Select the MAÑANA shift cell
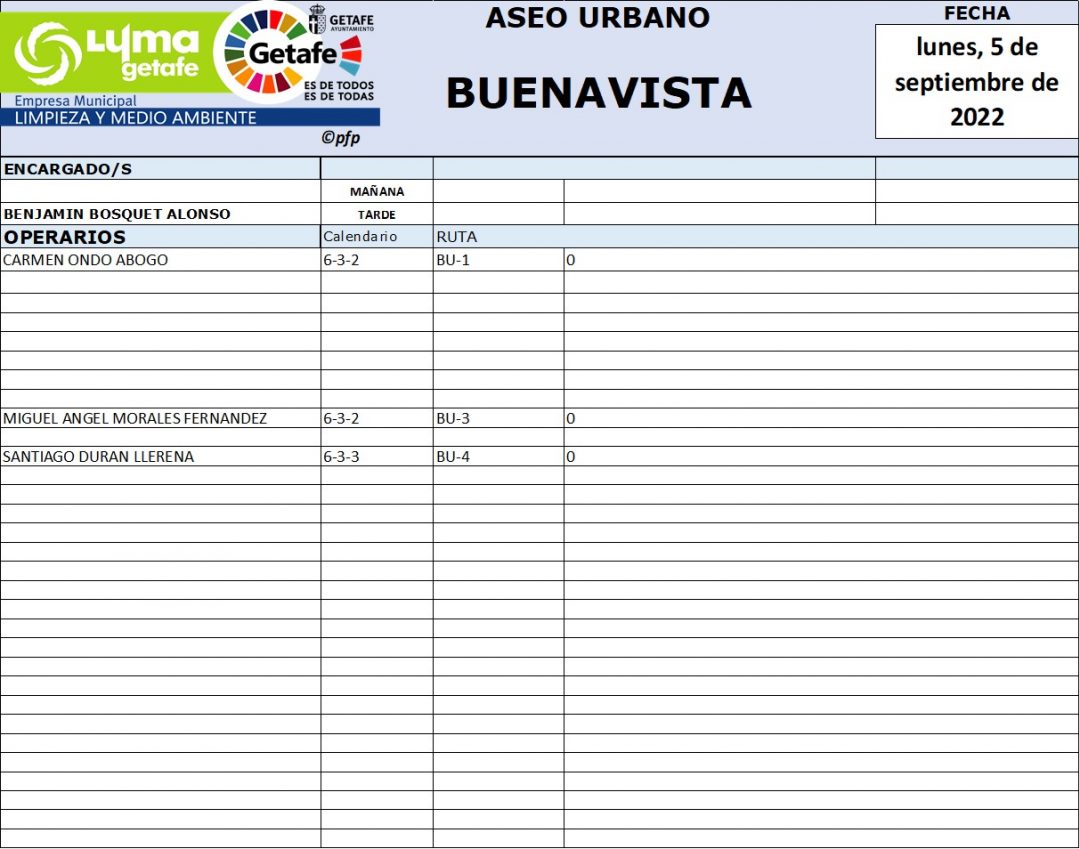 click(x=376, y=191)
